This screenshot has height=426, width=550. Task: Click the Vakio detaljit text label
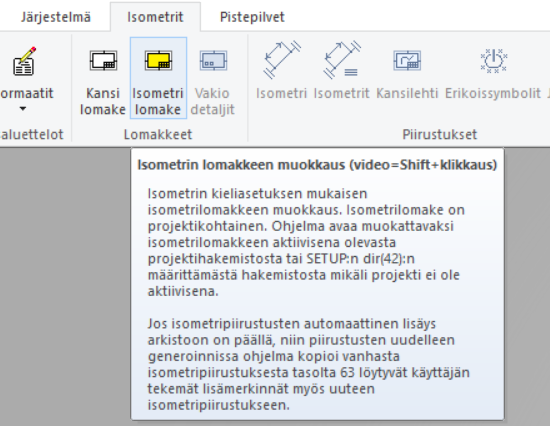click(x=212, y=101)
